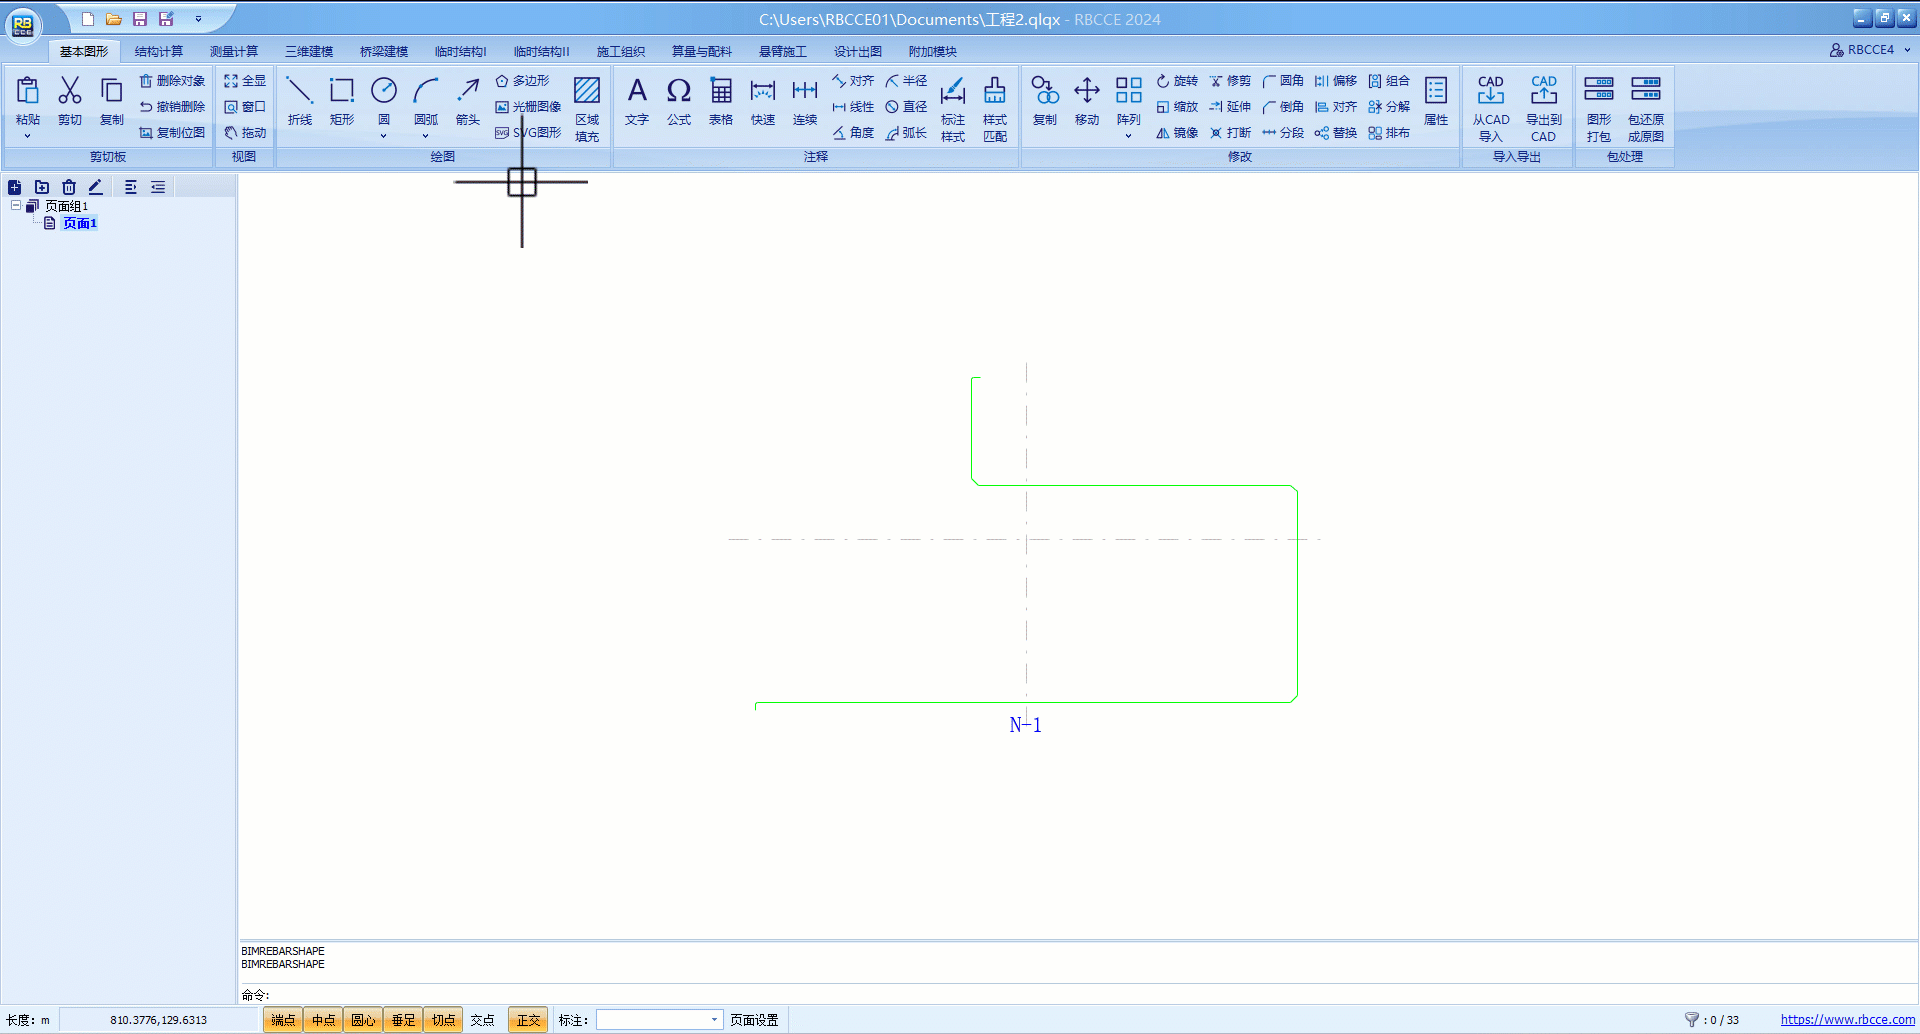Screen dimensions: 1920x1034
Task: Select the 矩形 rectangle tool
Action: click(342, 100)
